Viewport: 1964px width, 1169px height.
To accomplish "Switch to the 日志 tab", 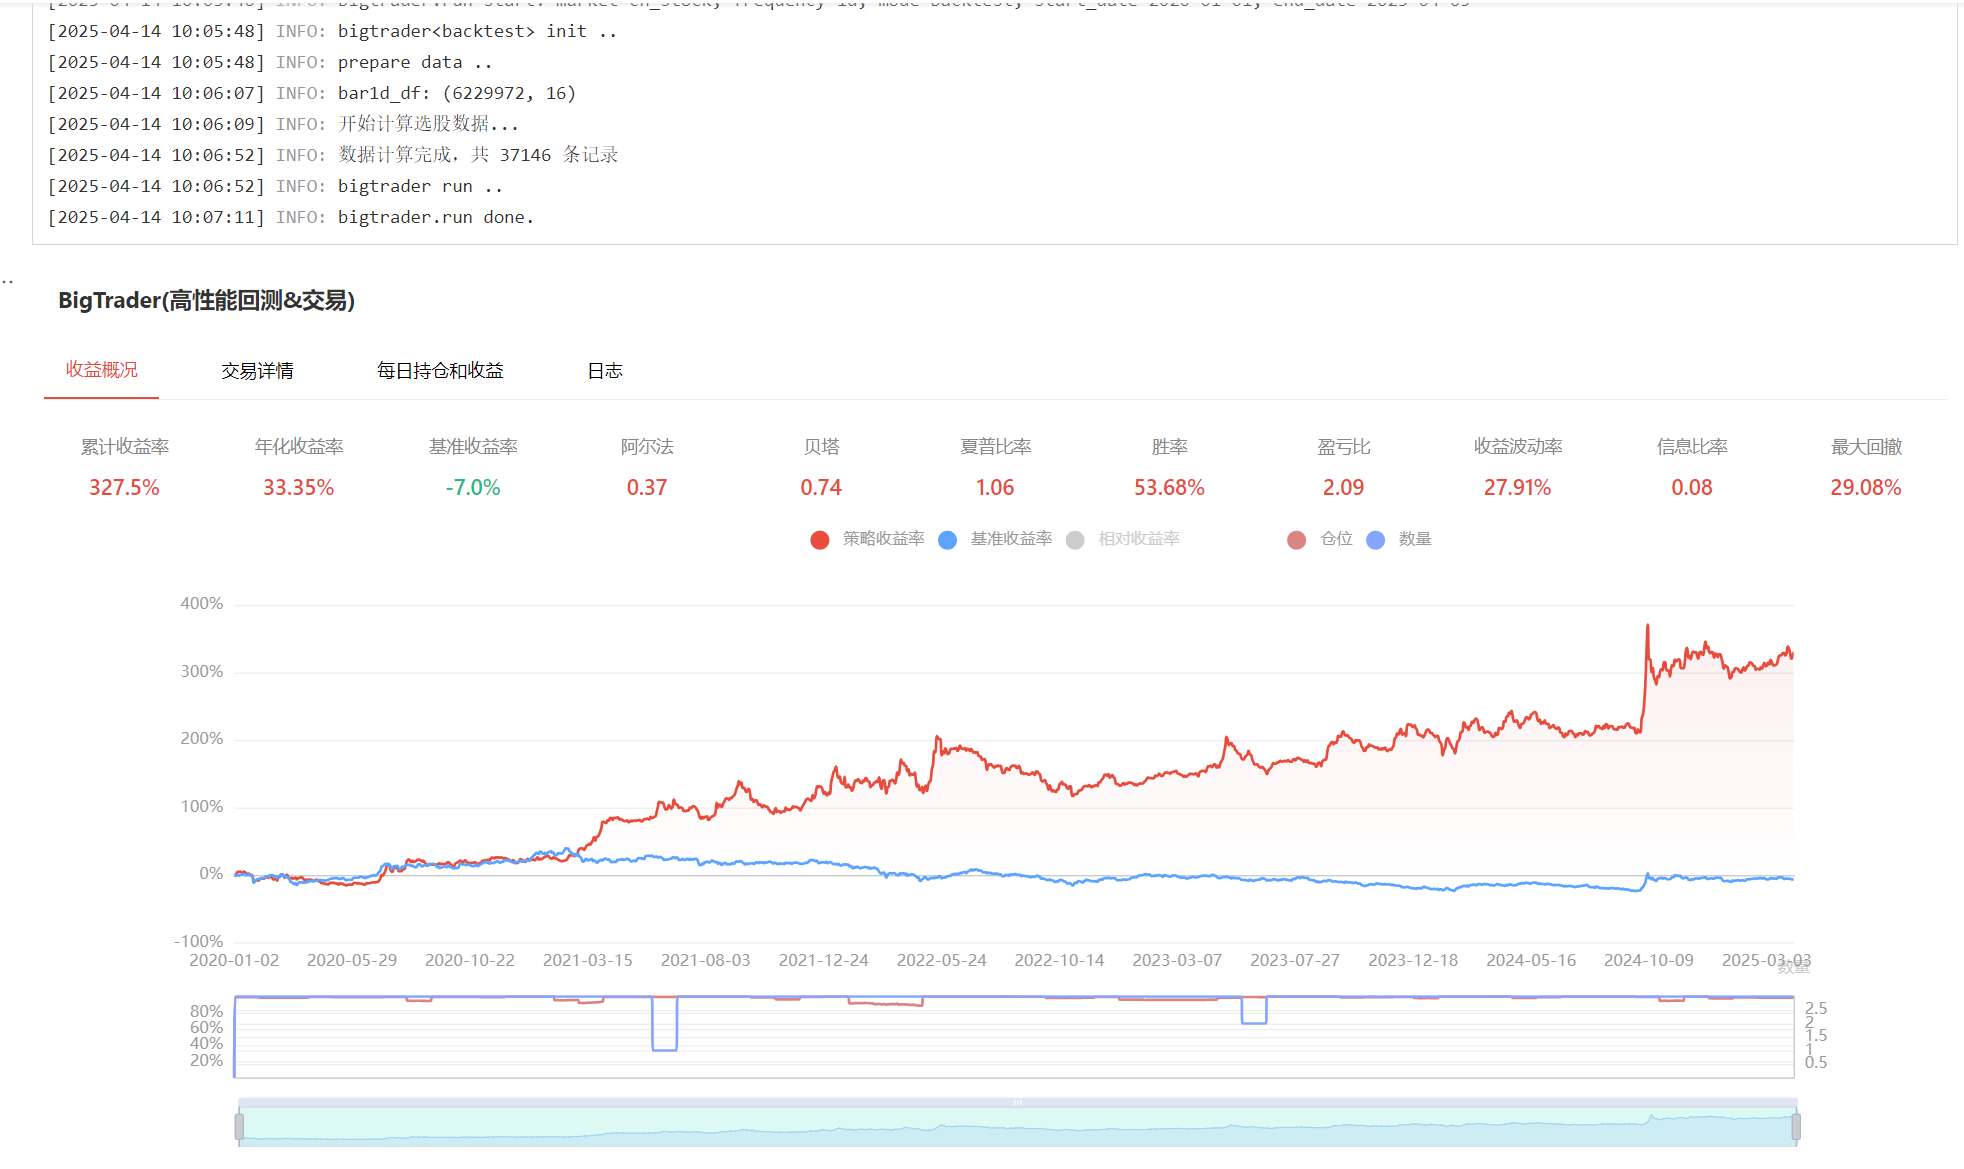I will [604, 371].
